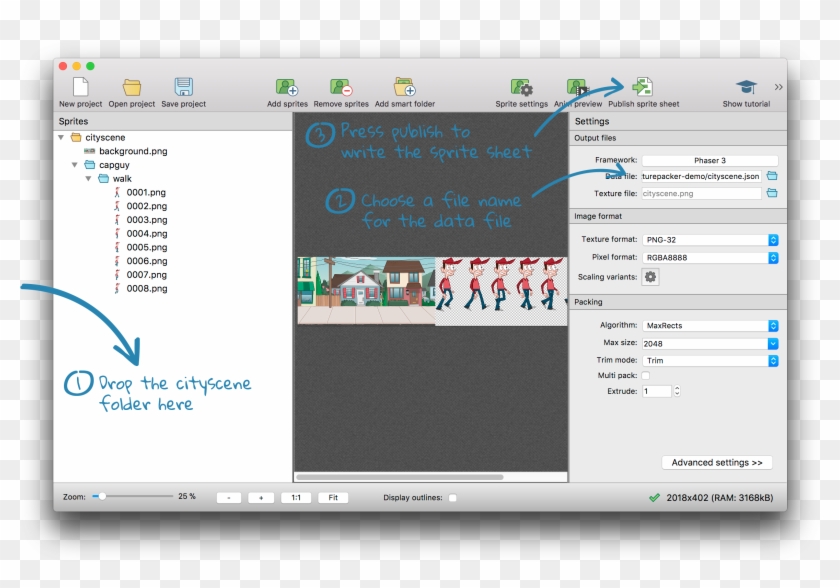Enable the Multi pack option

[x=646, y=375]
